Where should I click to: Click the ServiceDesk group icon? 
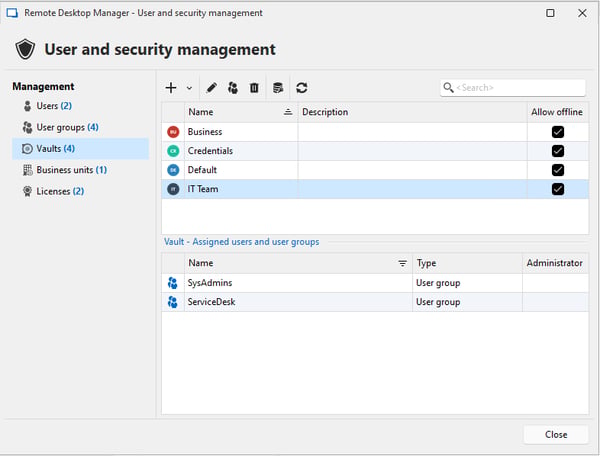173,302
